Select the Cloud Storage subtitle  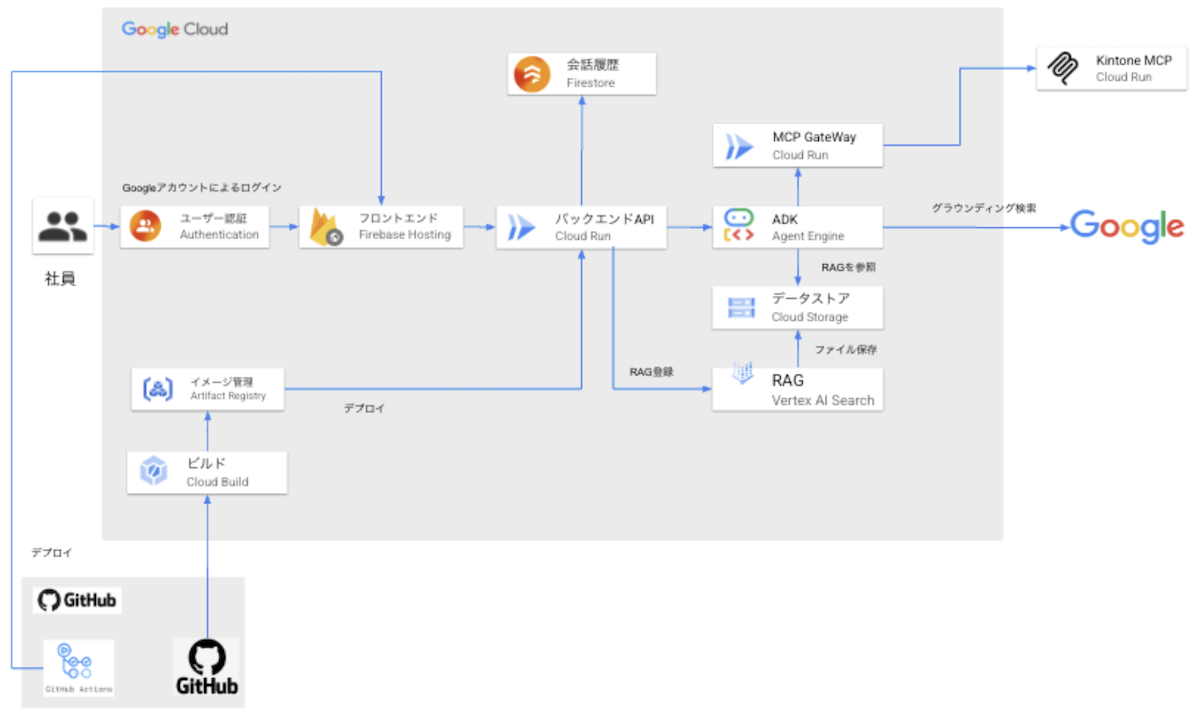point(810,317)
